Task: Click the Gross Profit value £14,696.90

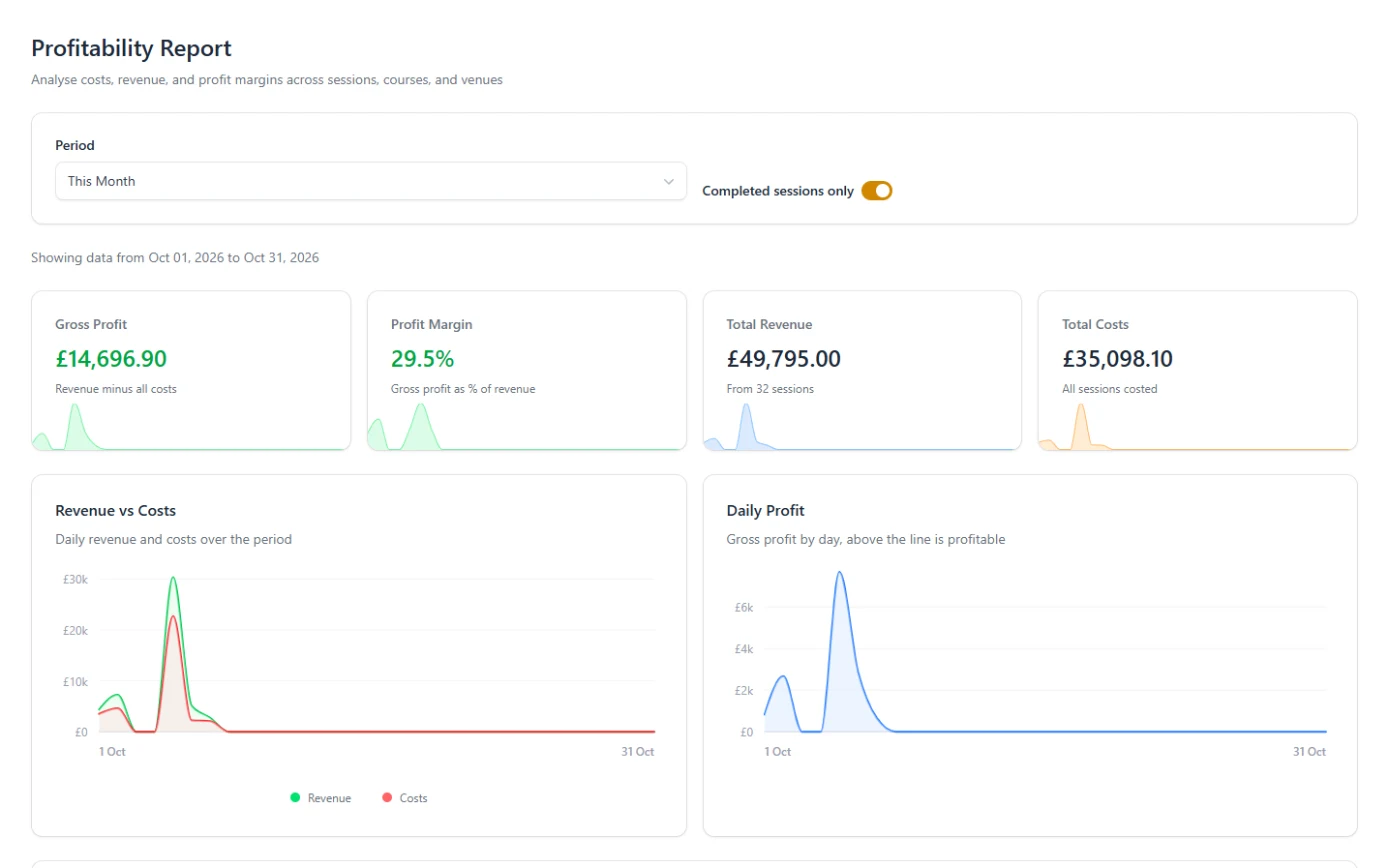Action: coord(111,359)
